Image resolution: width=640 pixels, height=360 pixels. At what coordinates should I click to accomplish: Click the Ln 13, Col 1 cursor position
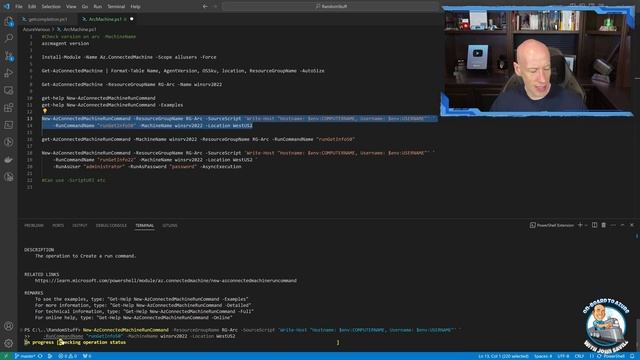pyautogui.click(x=503, y=356)
